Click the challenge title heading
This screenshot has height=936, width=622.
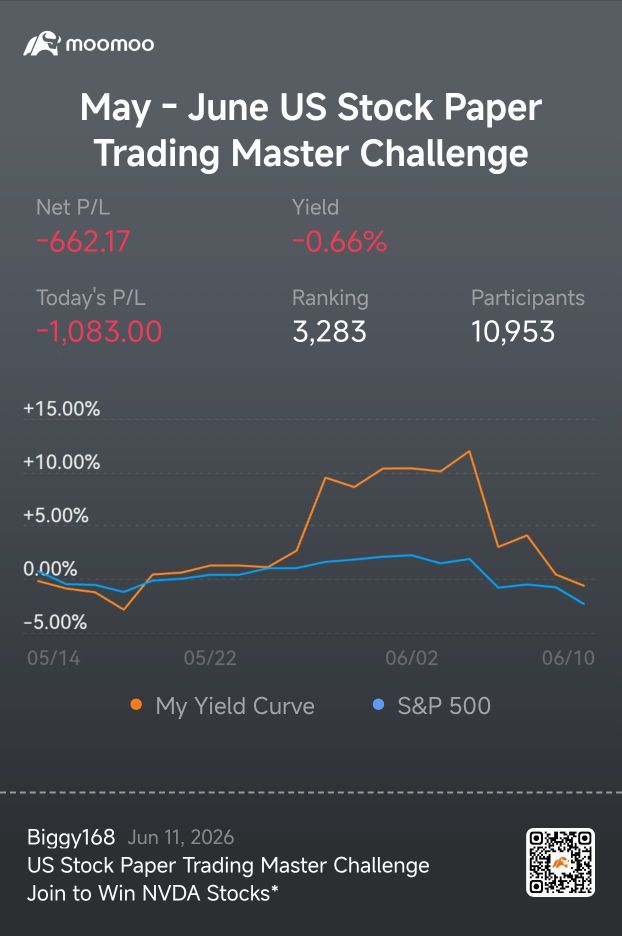pyautogui.click(x=311, y=130)
